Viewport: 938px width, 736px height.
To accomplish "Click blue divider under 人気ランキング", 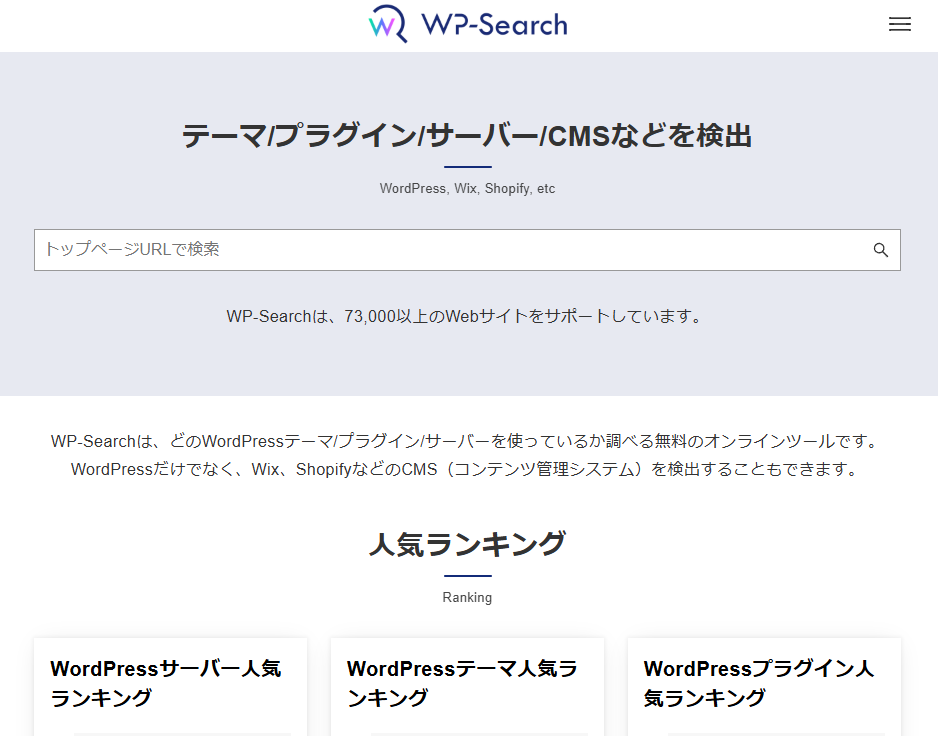I will click(x=467, y=576).
